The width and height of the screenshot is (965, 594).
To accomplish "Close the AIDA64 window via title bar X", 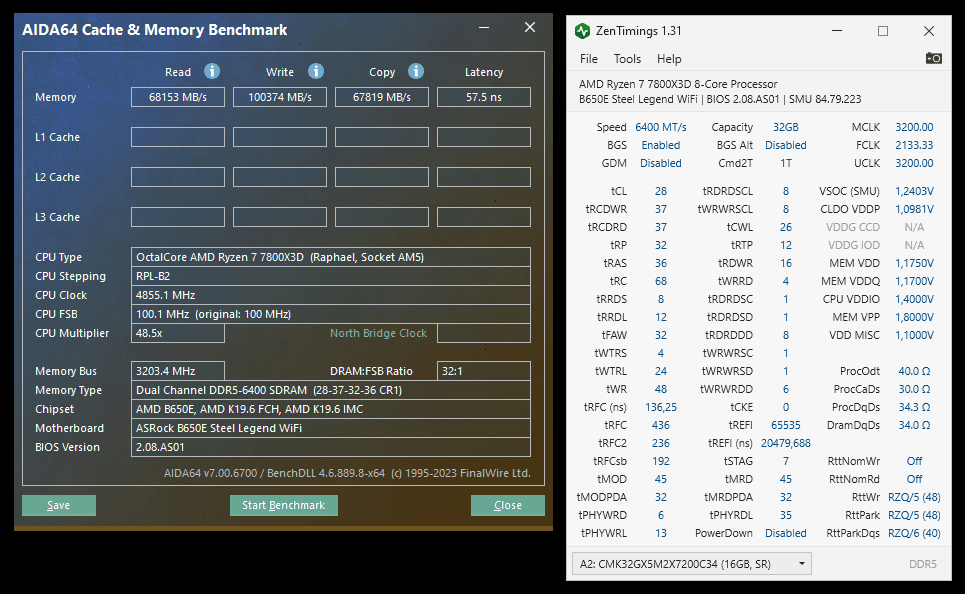I will [x=530, y=27].
